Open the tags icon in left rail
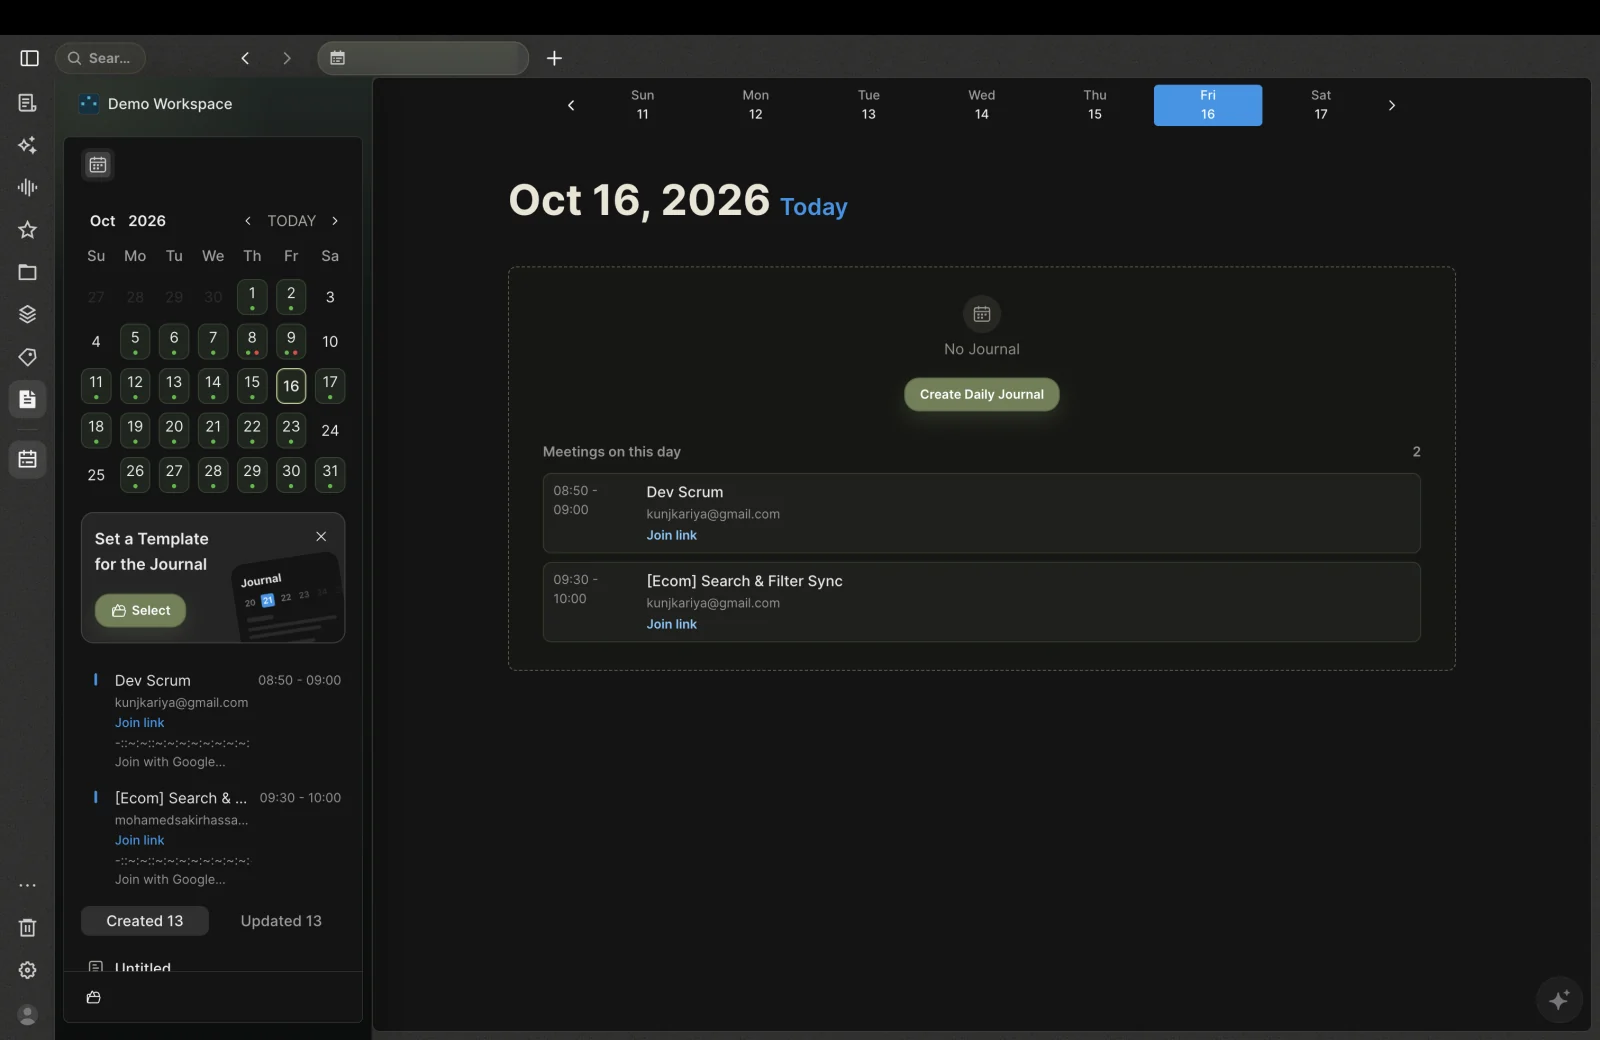The height and width of the screenshot is (1040, 1600). pos(28,357)
